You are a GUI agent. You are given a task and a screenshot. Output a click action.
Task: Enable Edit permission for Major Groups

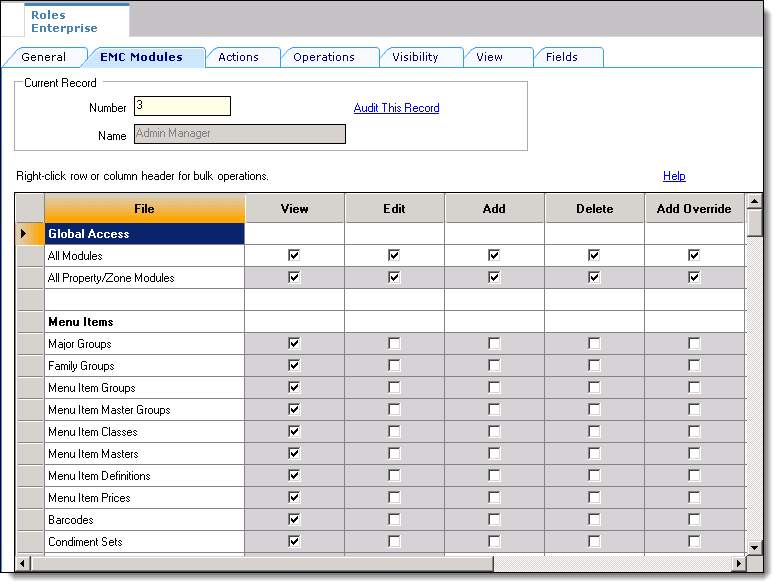(394, 344)
